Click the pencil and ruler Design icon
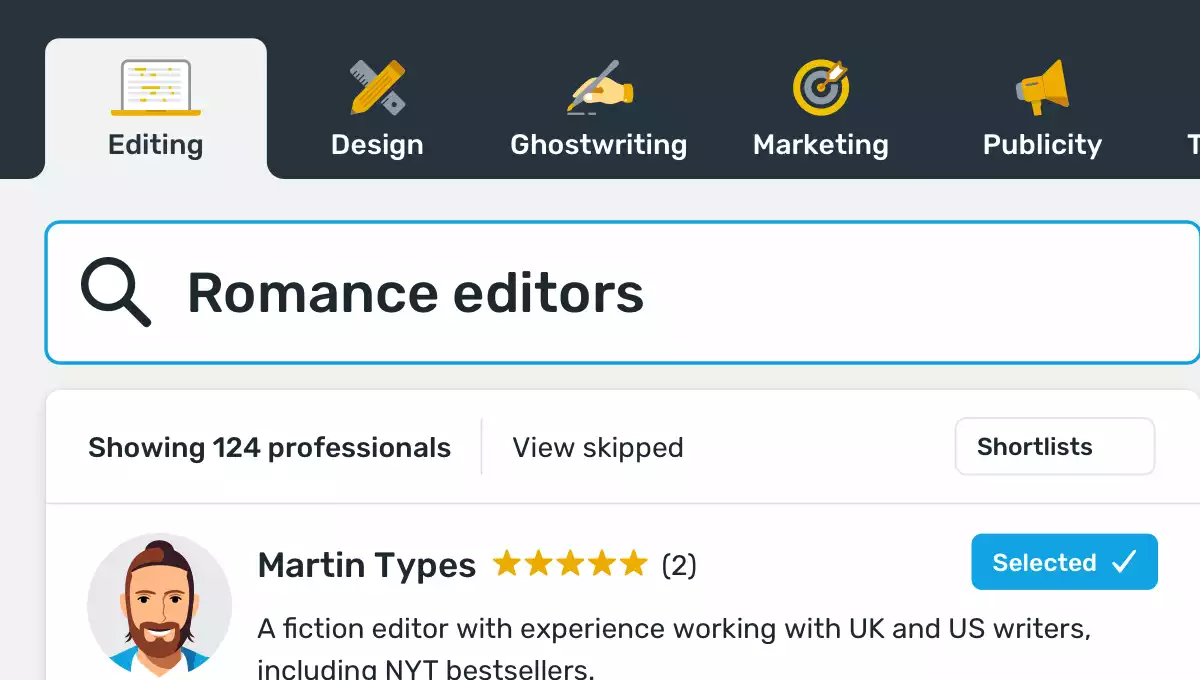 (377, 87)
